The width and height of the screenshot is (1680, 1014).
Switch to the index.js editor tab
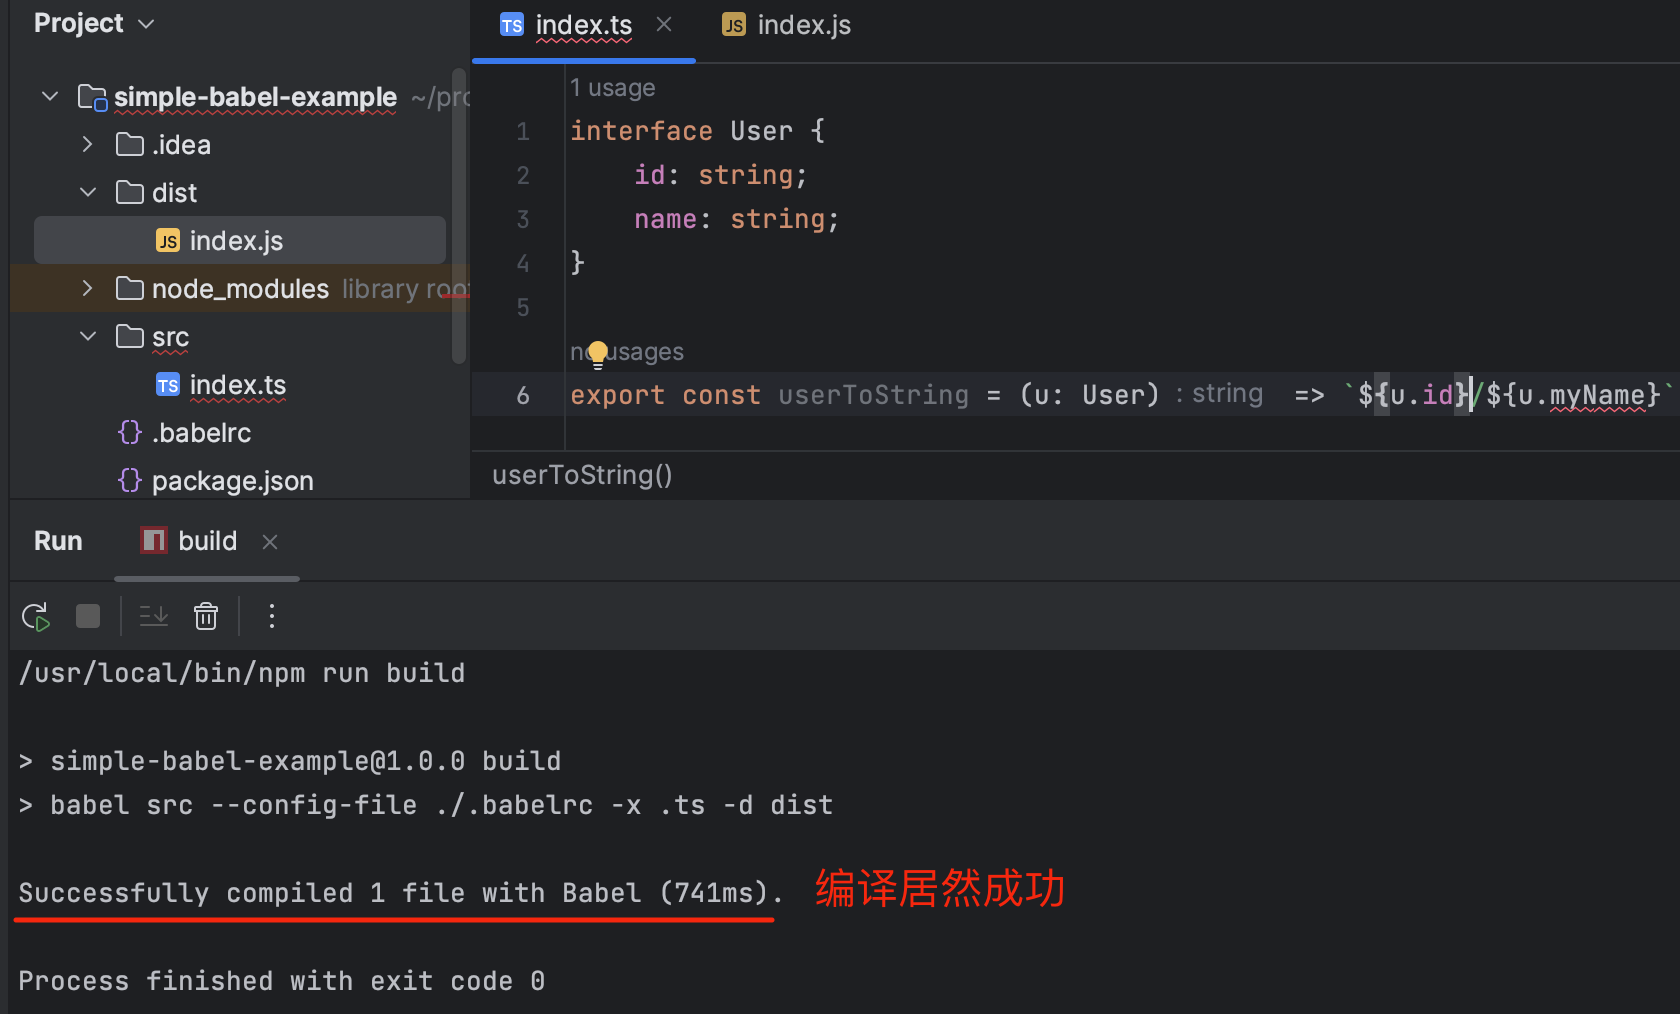click(803, 25)
